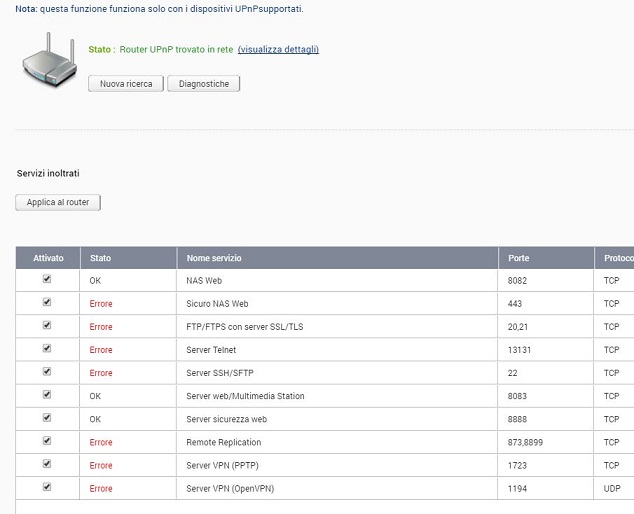Click the Porte column header
The image size is (634, 514).
coord(518,258)
